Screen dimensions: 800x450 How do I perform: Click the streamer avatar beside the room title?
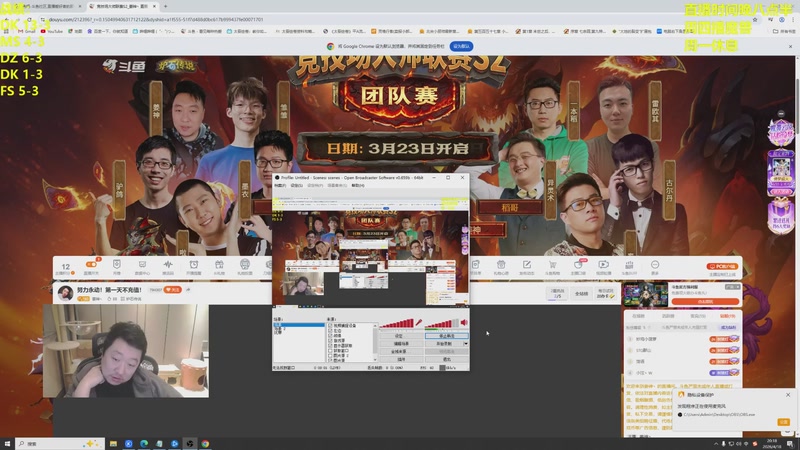65,293
